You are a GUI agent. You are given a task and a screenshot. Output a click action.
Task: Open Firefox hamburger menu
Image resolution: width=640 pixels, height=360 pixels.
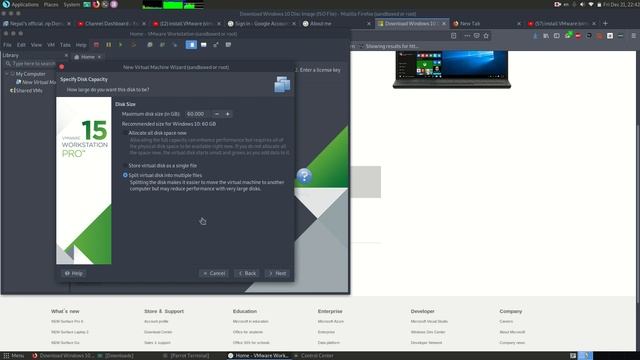[633, 36]
